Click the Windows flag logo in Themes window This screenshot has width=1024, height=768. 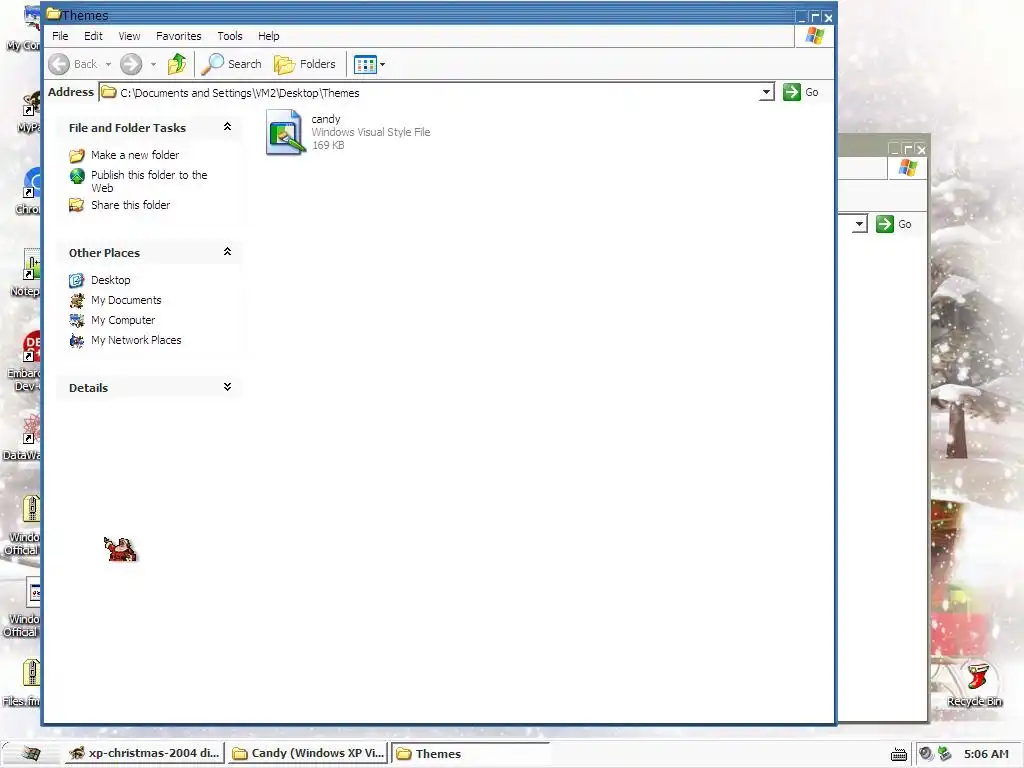[x=814, y=36]
